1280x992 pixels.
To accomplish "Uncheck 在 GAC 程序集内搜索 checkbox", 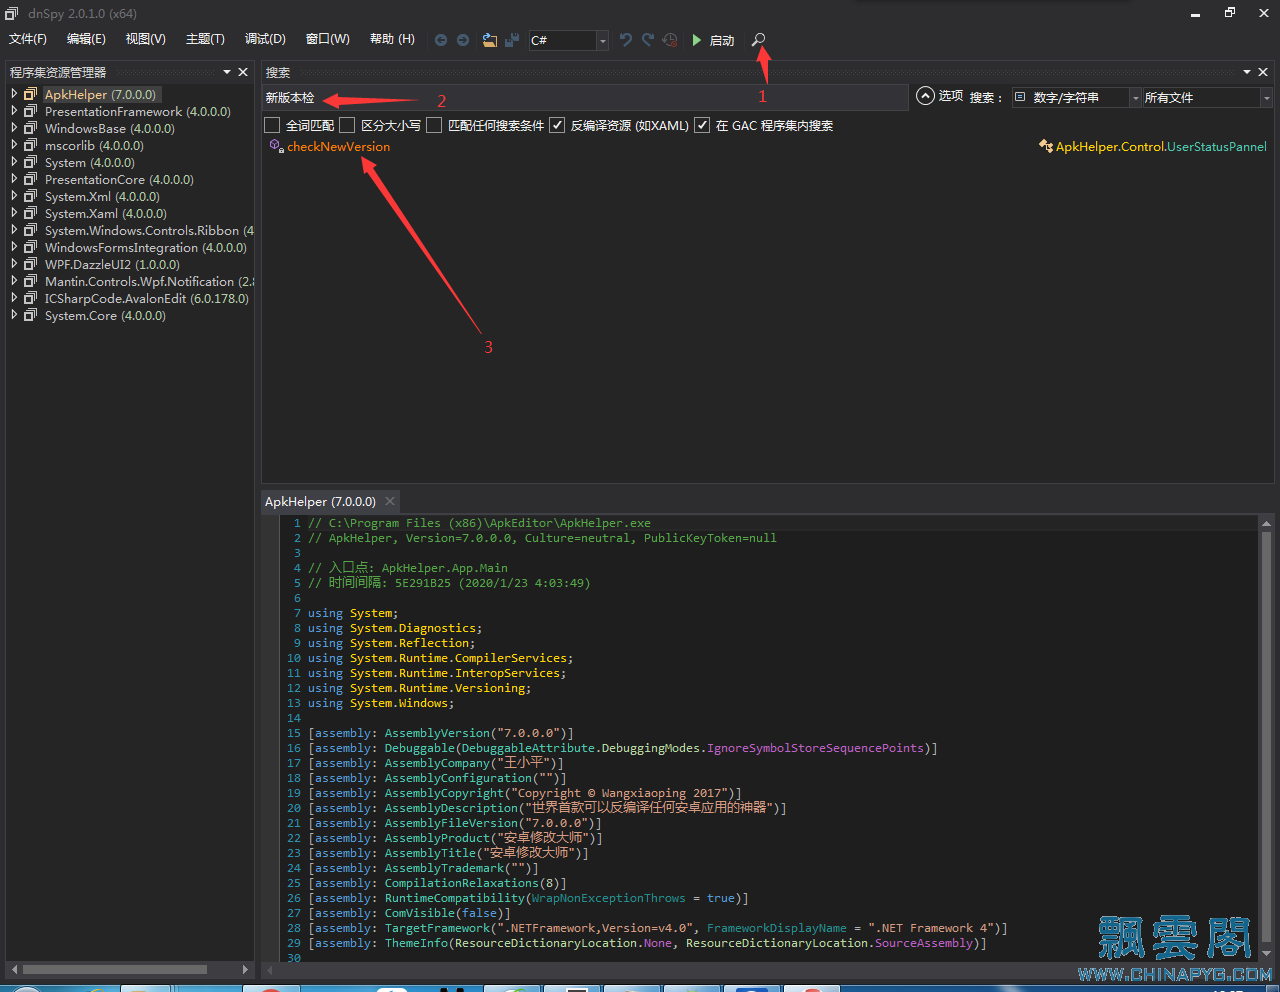I will [702, 125].
